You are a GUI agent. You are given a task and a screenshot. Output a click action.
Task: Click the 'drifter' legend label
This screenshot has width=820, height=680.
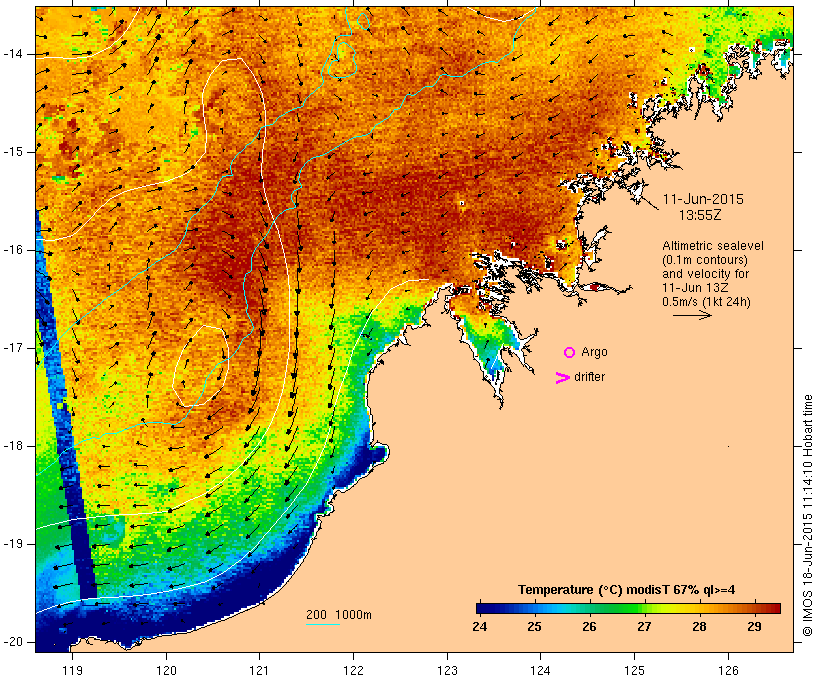tap(589, 377)
